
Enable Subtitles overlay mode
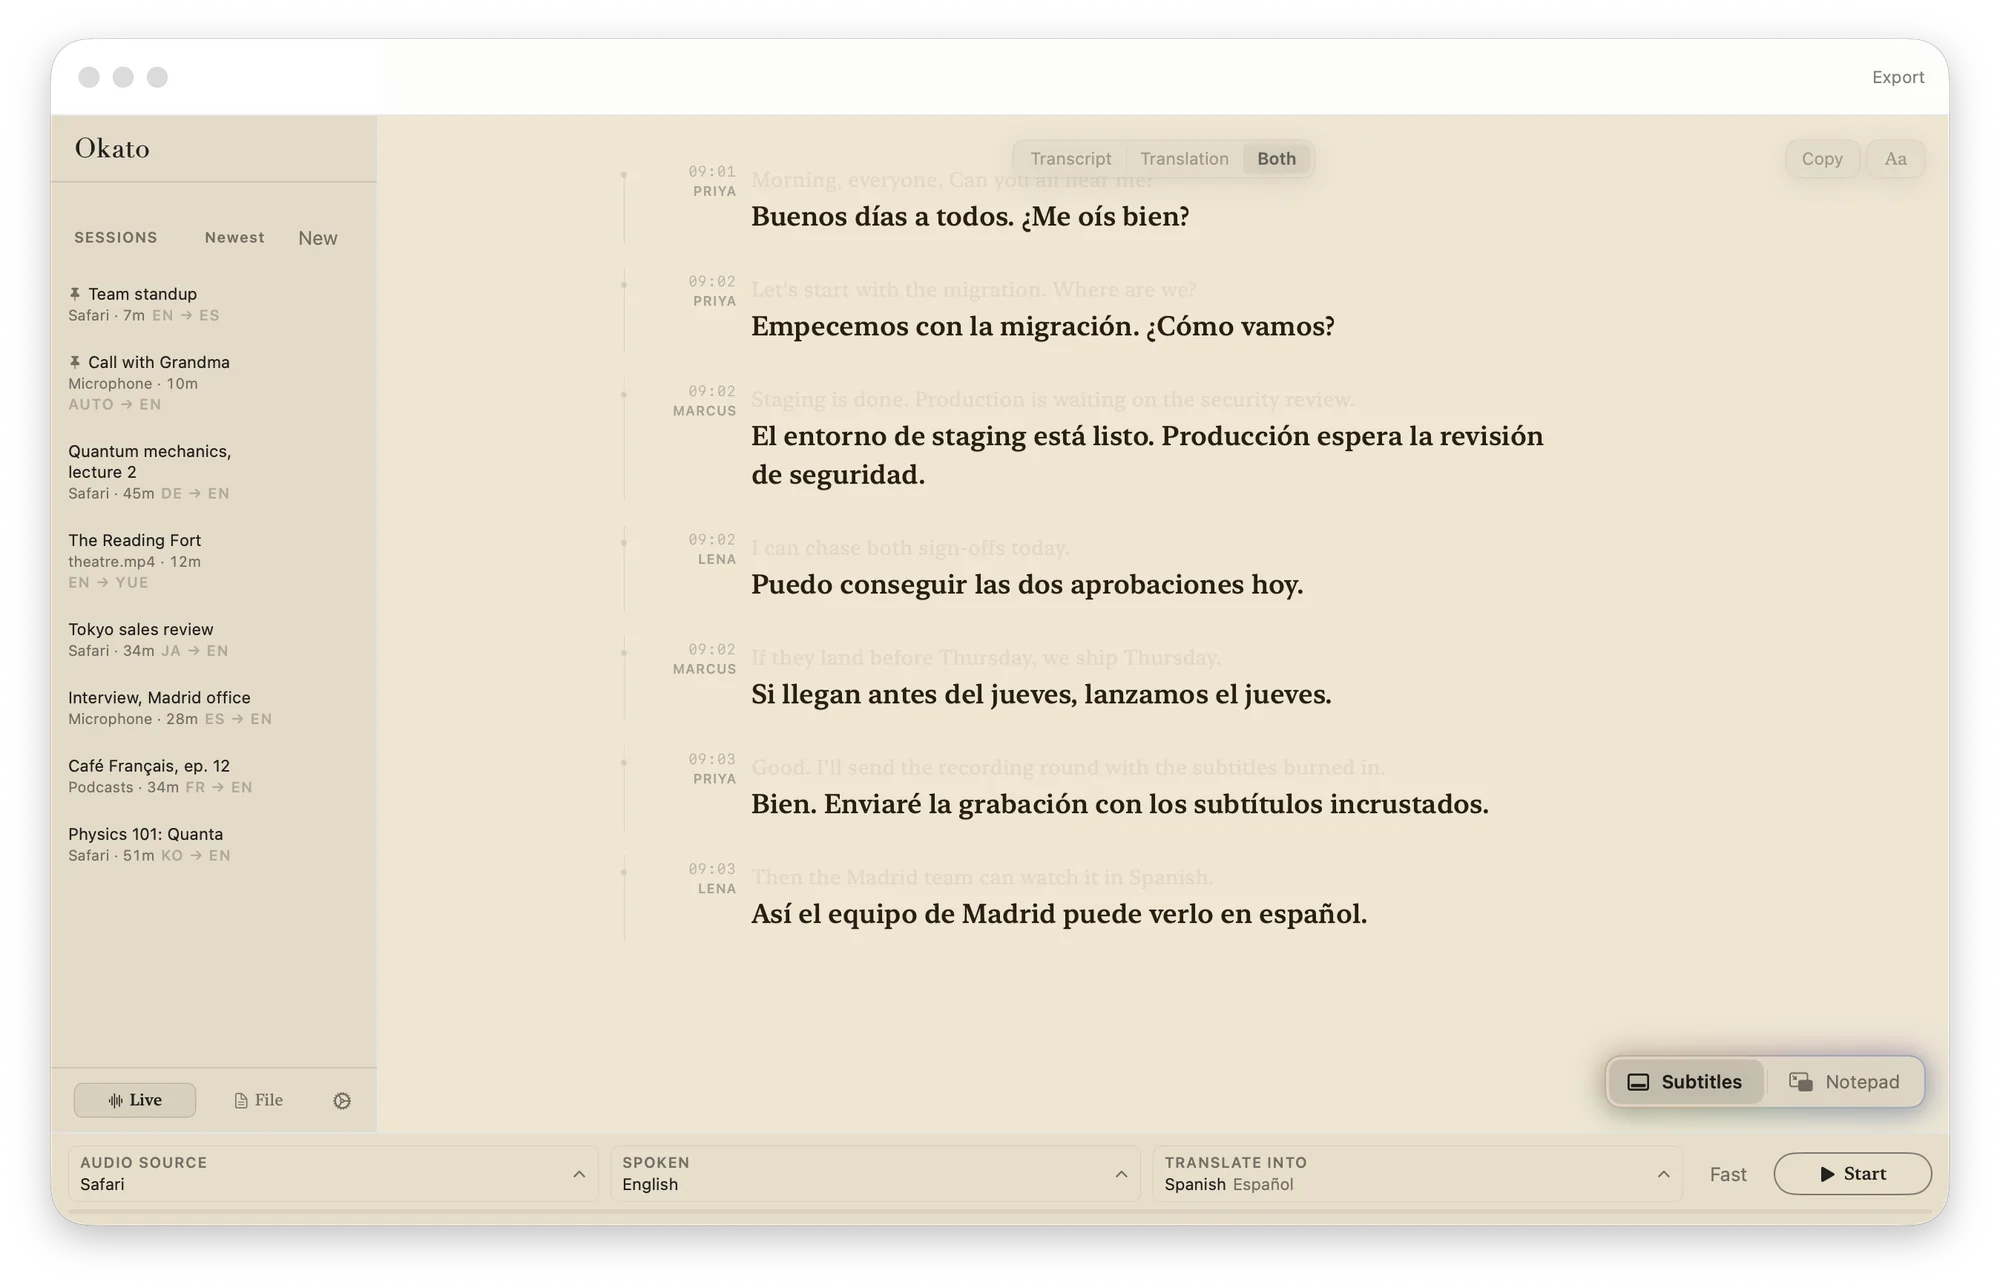[x=1686, y=1082]
